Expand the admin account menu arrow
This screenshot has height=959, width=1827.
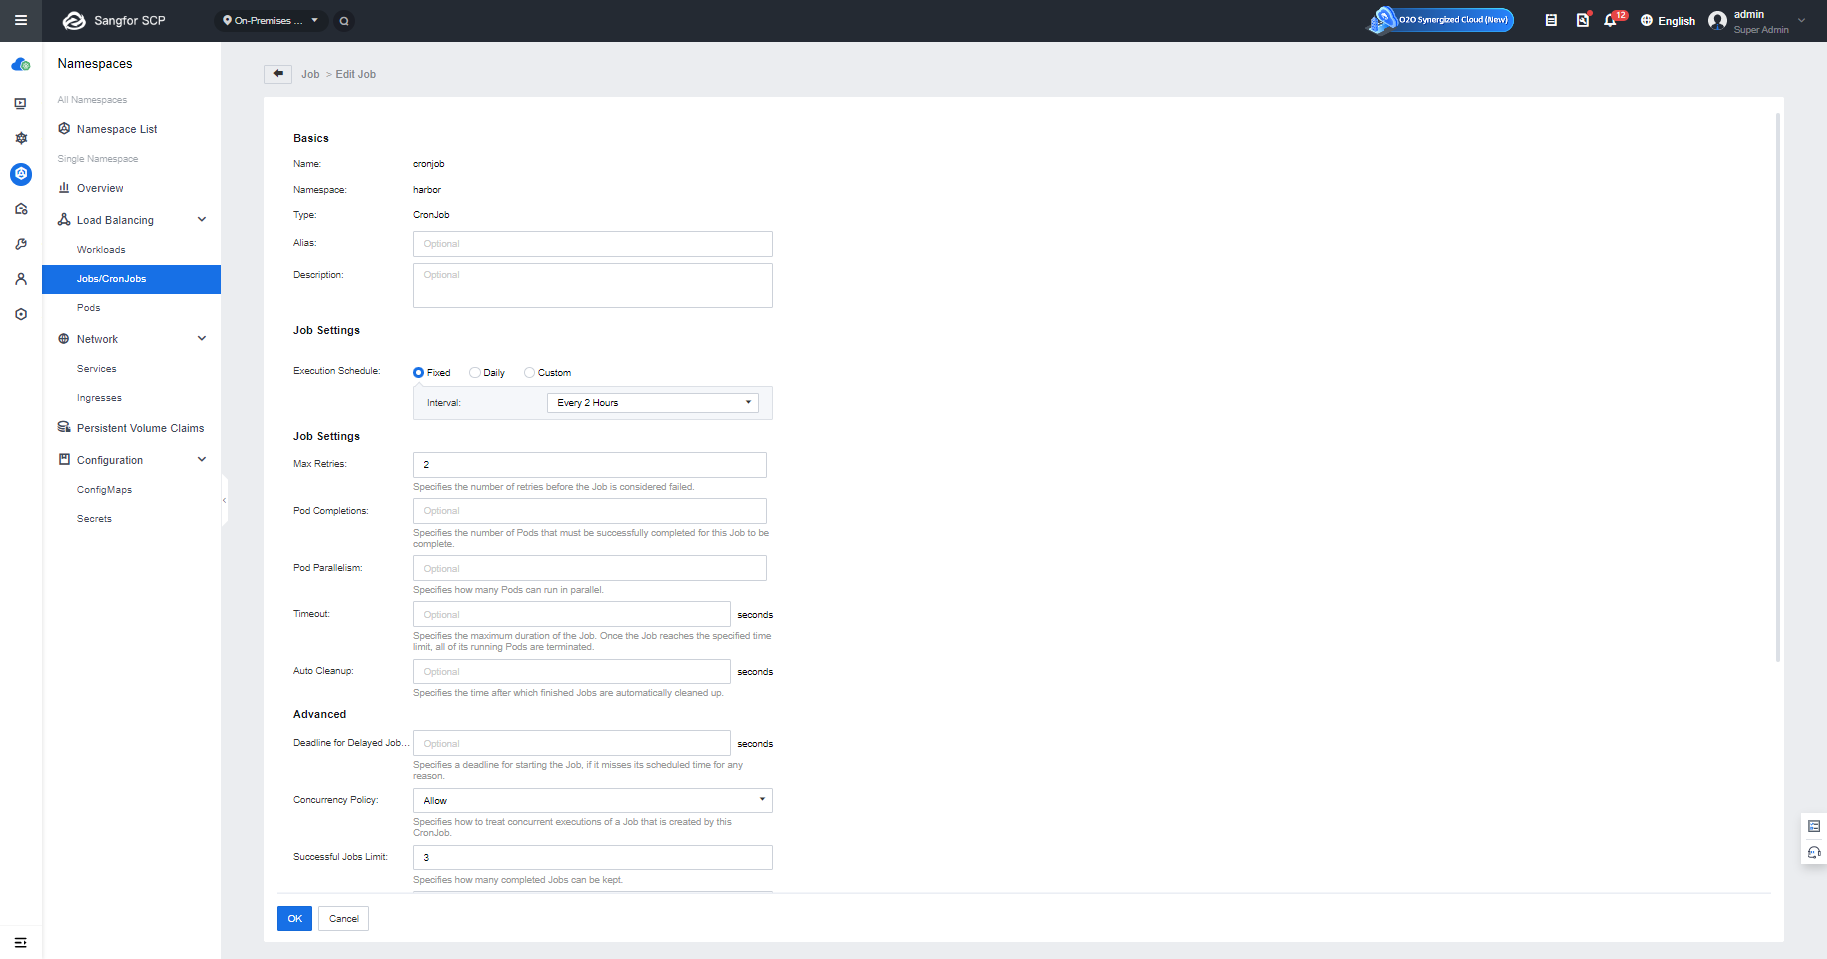pyautogui.click(x=1802, y=20)
